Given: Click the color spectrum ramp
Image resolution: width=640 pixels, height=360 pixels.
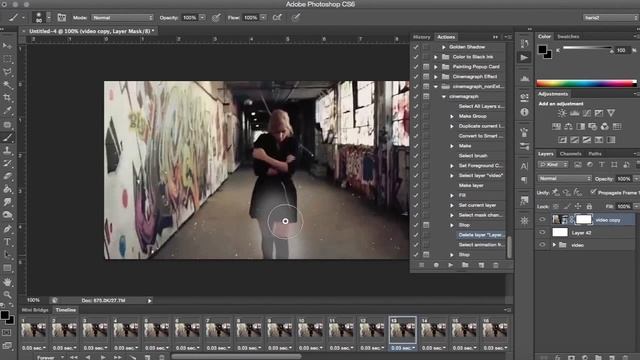Looking at the screenshot, I should [x=586, y=83].
